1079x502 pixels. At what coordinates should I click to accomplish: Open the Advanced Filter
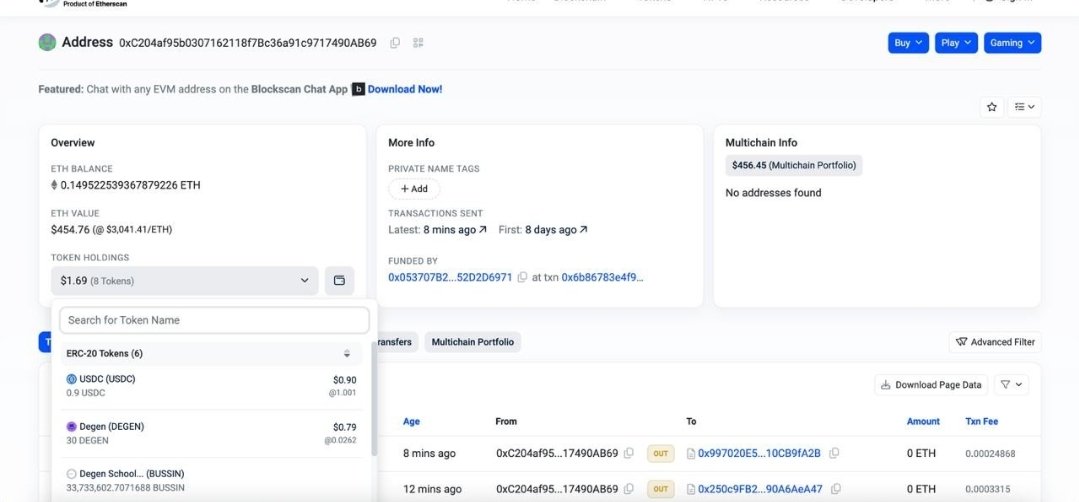coord(995,342)
